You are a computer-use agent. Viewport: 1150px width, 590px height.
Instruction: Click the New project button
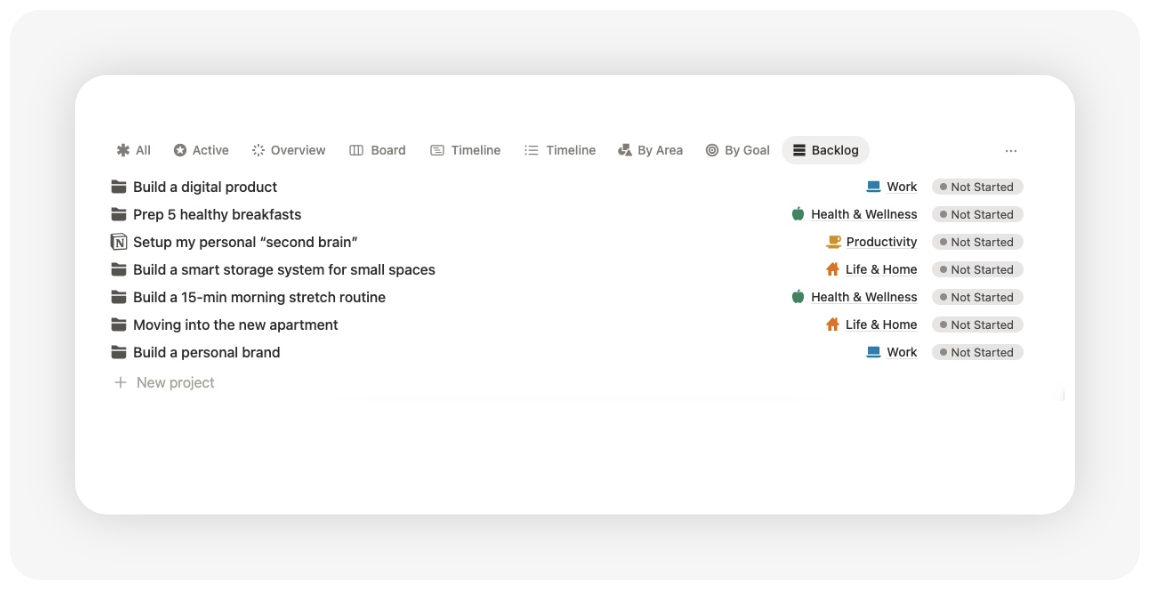[175, 383]
